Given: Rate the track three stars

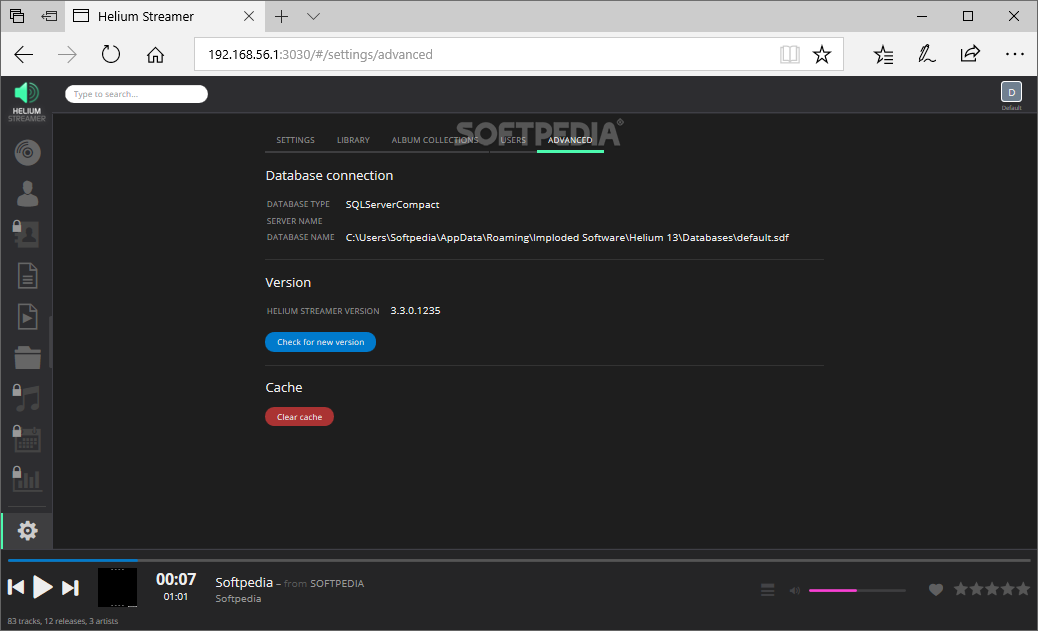Looking at the screenshot, I should coord(992,589).
